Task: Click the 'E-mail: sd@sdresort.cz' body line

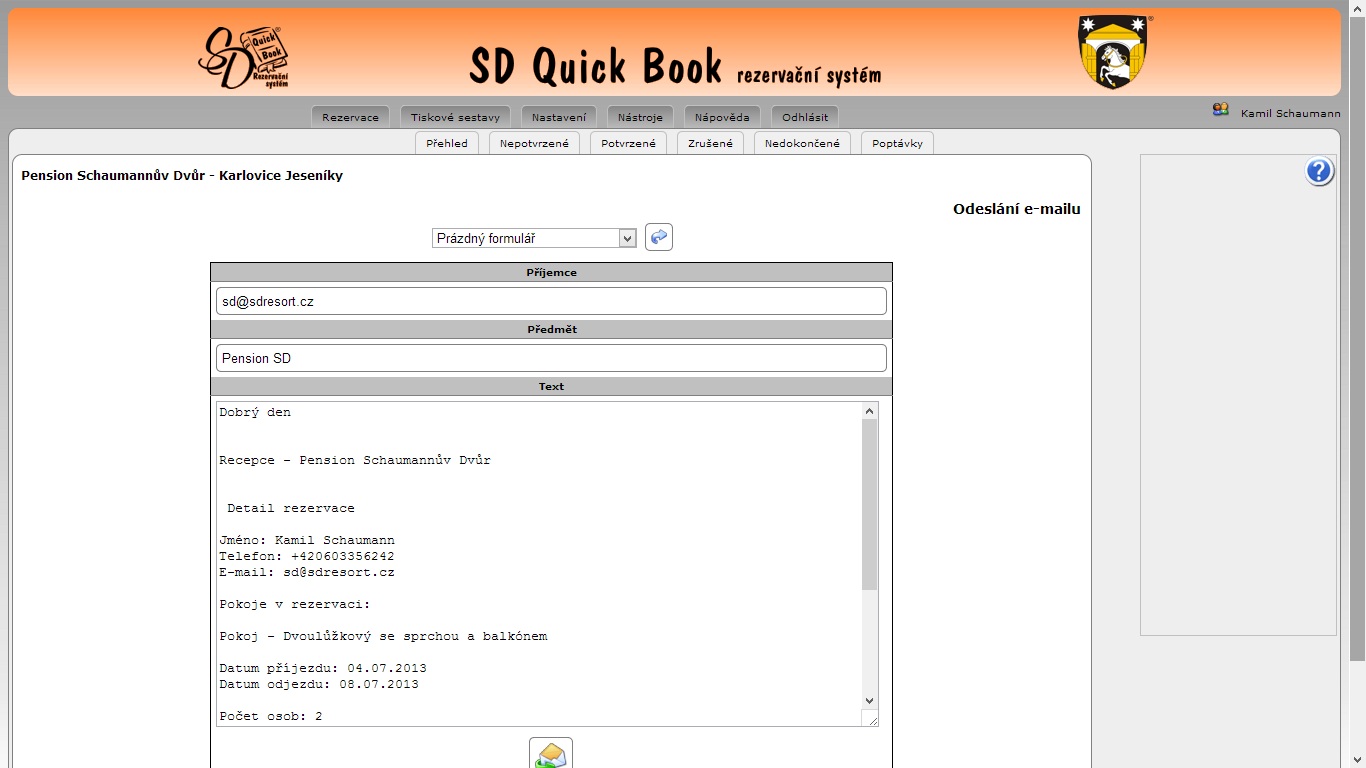Action: point(307,572)
